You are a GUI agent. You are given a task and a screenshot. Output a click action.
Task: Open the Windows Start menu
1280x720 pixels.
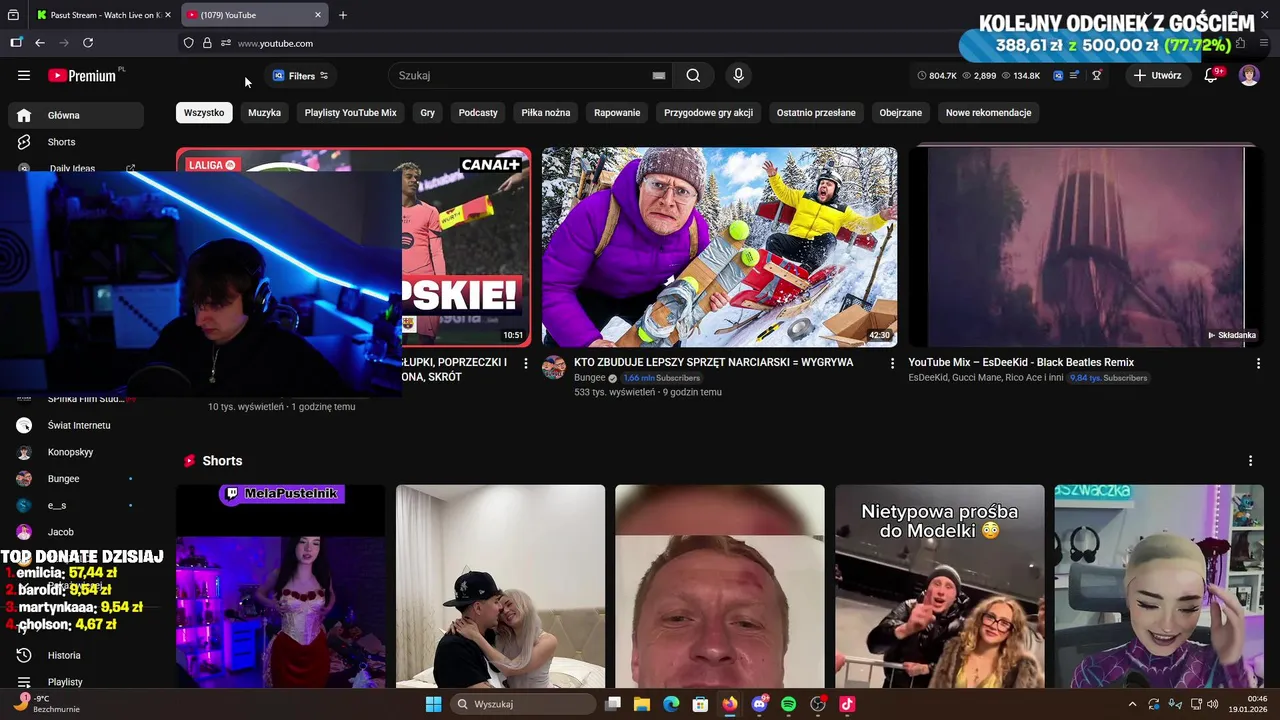click(x=433, y=704)
